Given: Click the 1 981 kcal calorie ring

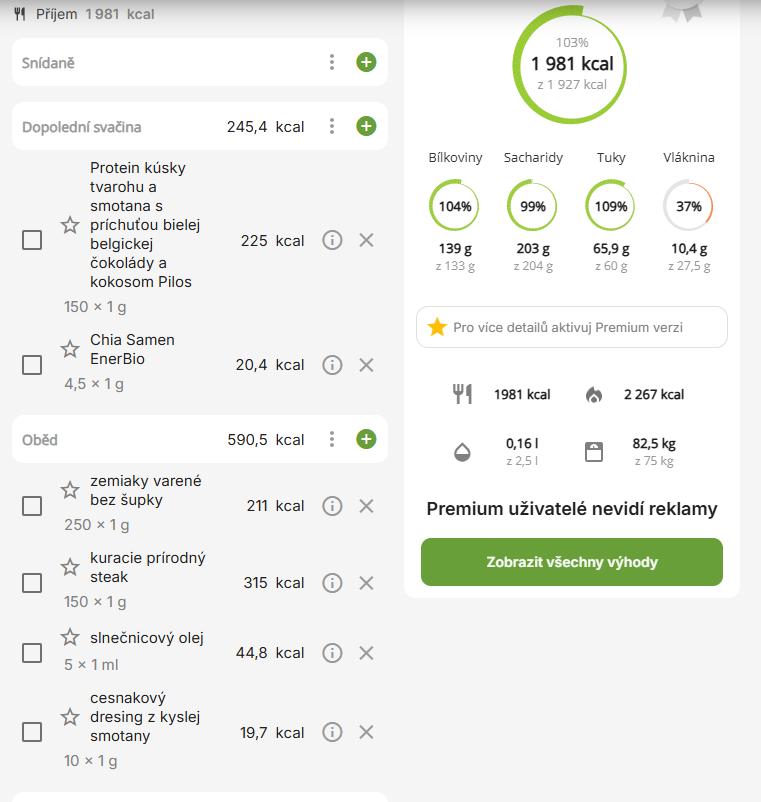Looking at the screenshot, I should click(571, 65).
